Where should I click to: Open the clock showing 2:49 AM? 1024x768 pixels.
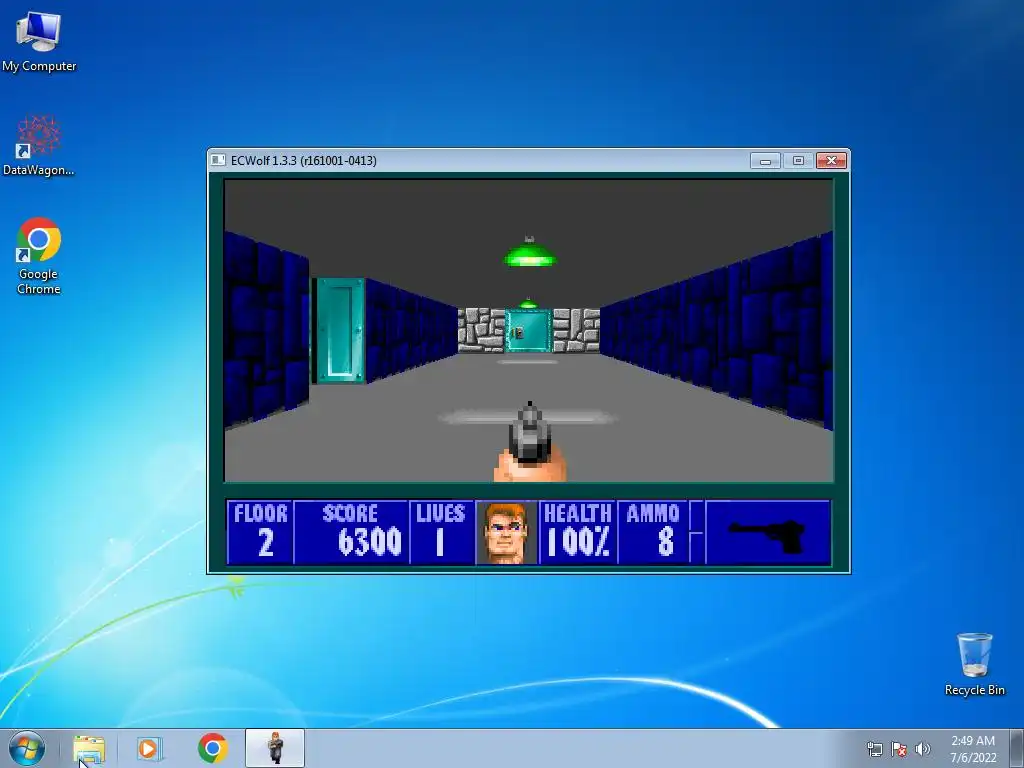973,749
